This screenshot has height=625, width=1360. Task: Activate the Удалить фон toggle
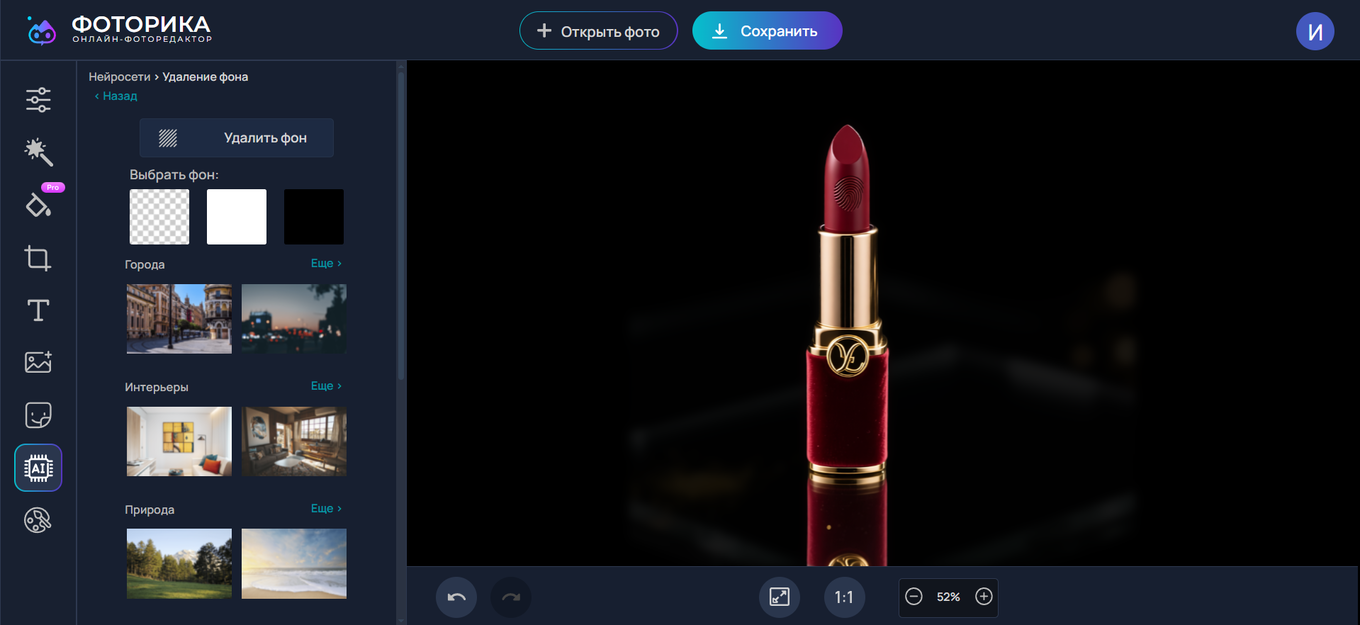[236, 137]
